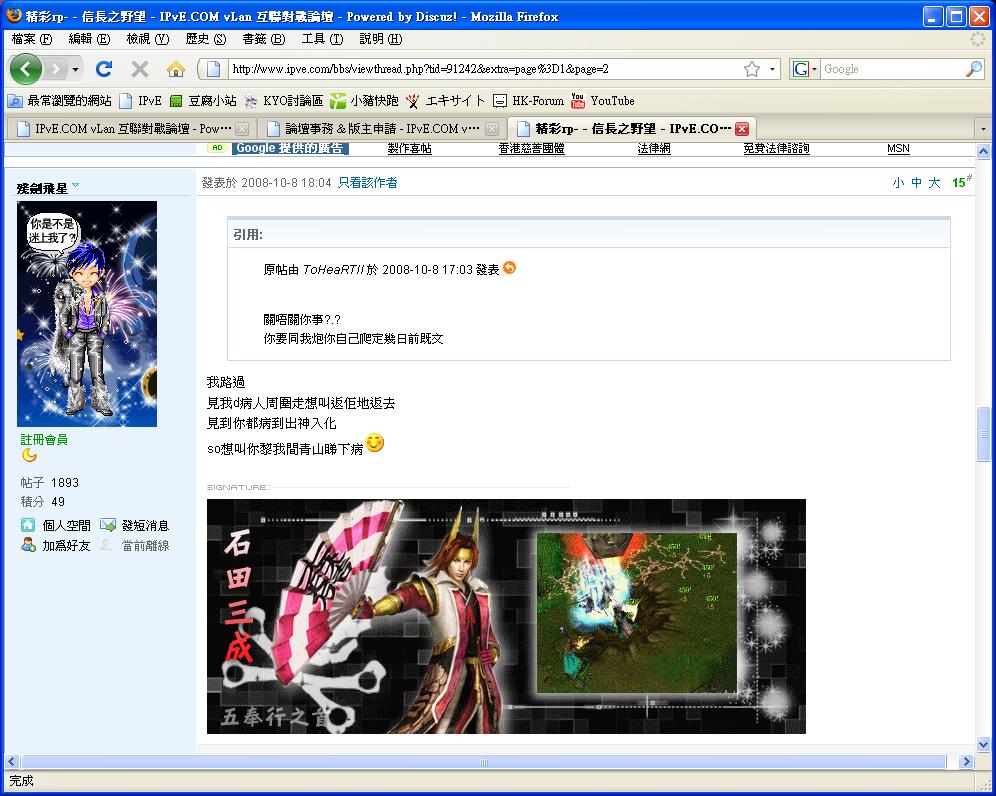Open the MSN ad link
The image size is (996, 796).
point(898,149)
